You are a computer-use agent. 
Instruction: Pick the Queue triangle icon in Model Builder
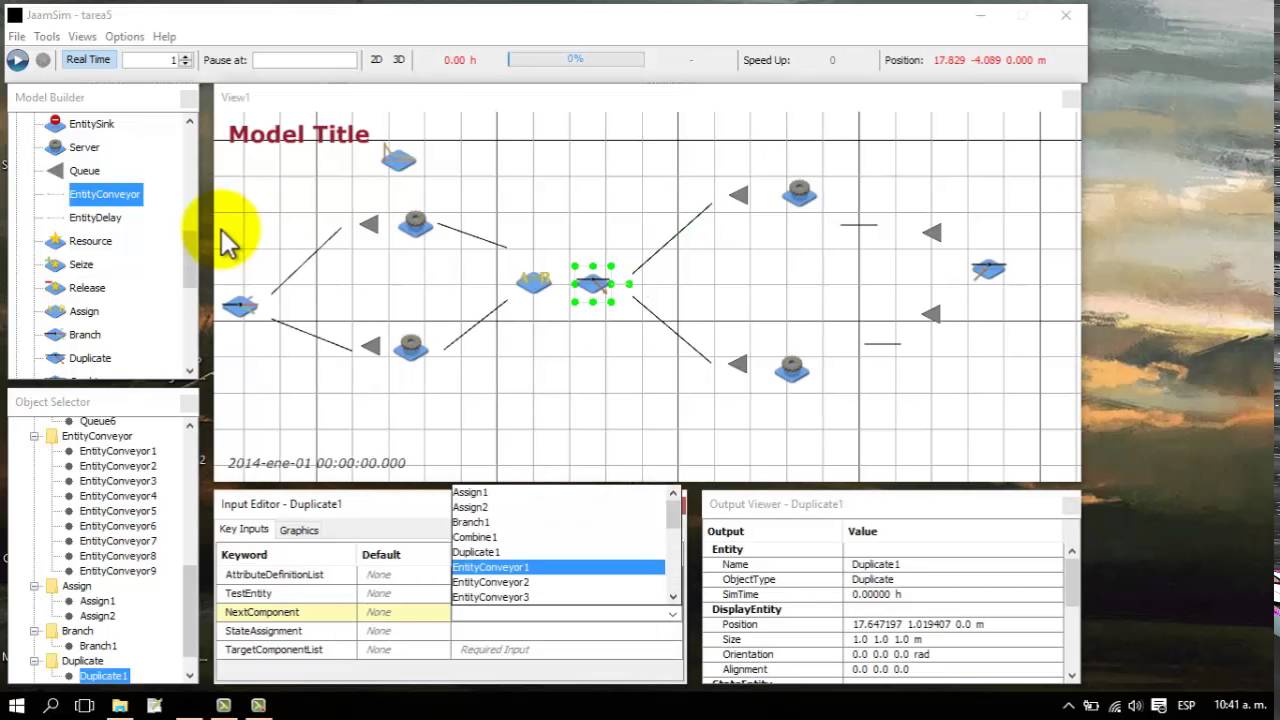click(x=56, y=171)
